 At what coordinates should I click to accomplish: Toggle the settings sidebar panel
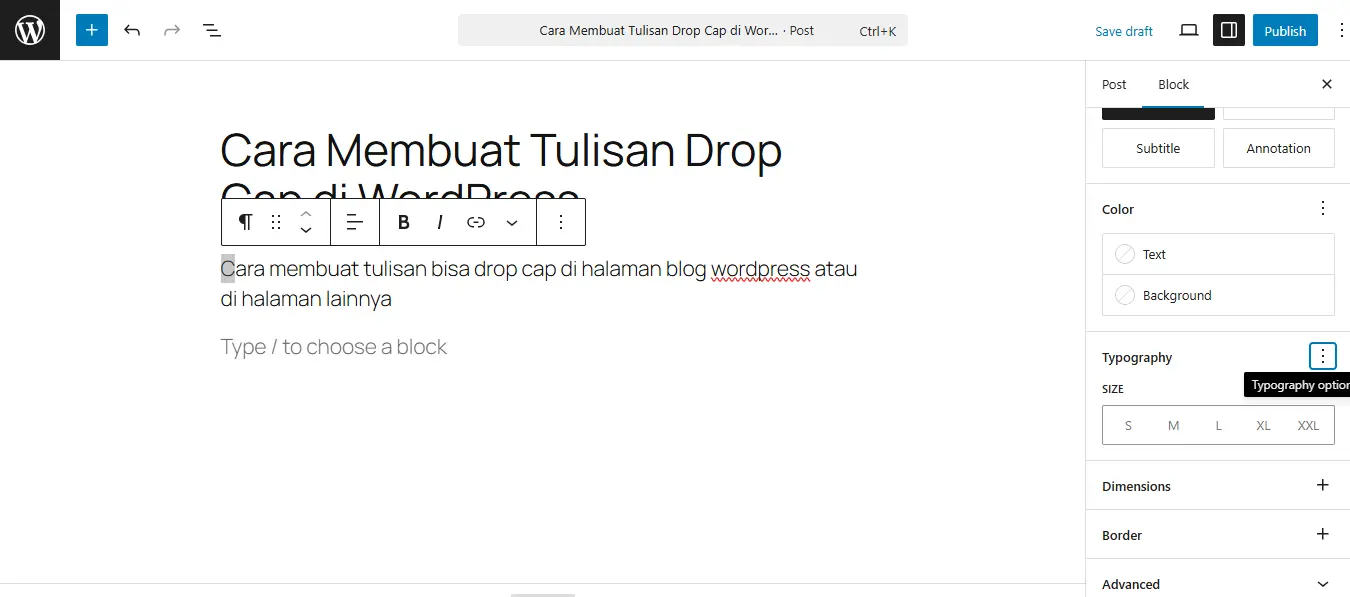click(1229, 30)
